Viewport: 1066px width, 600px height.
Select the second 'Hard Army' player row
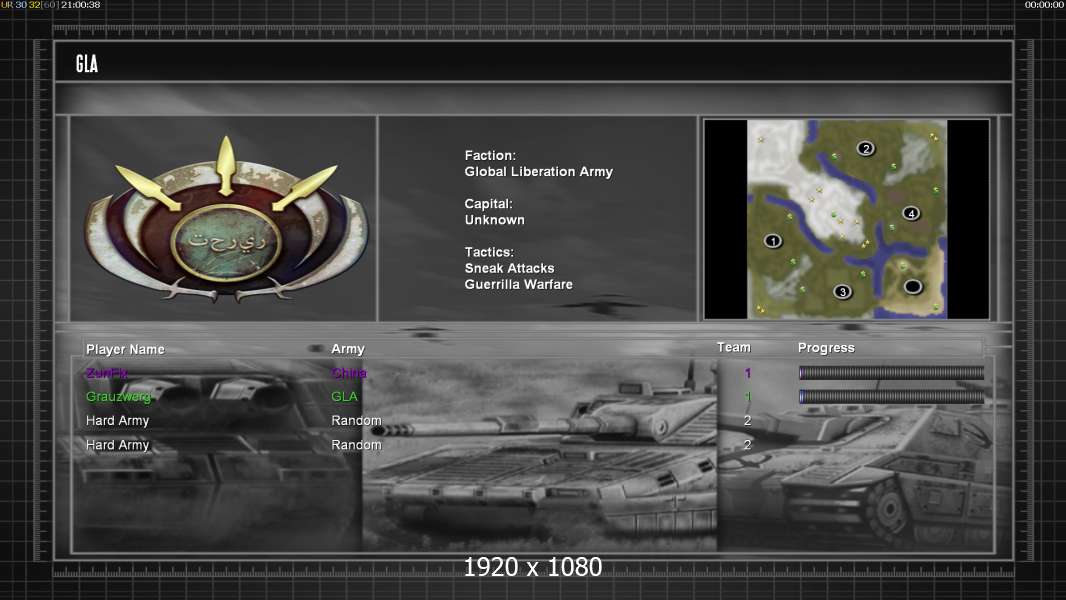[117, 445]
